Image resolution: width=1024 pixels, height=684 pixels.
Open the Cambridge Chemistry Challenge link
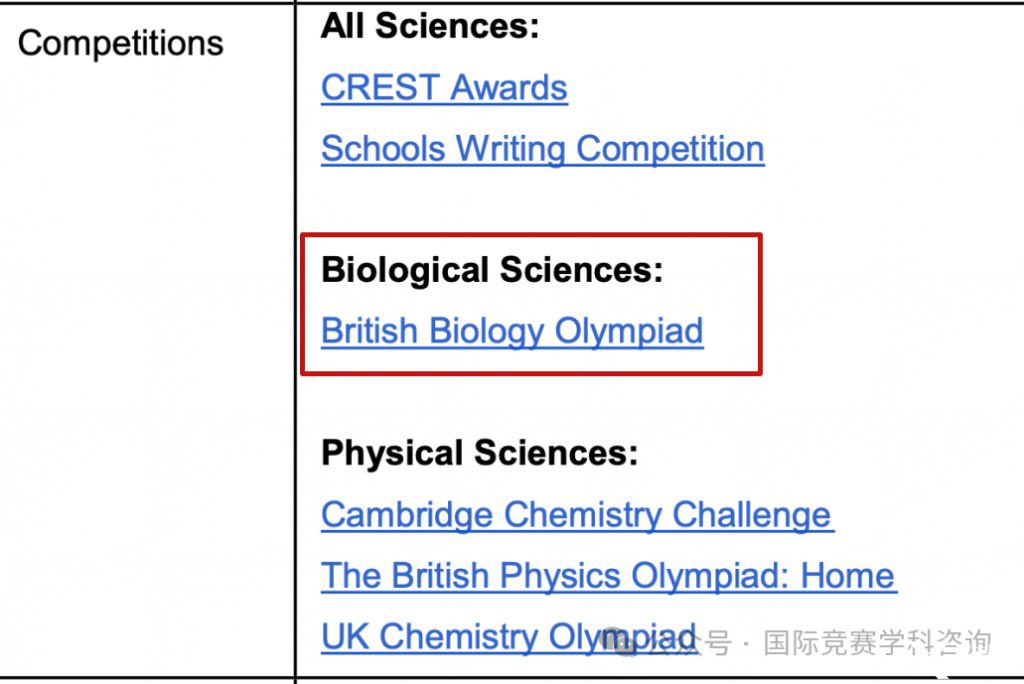[577, 515]
